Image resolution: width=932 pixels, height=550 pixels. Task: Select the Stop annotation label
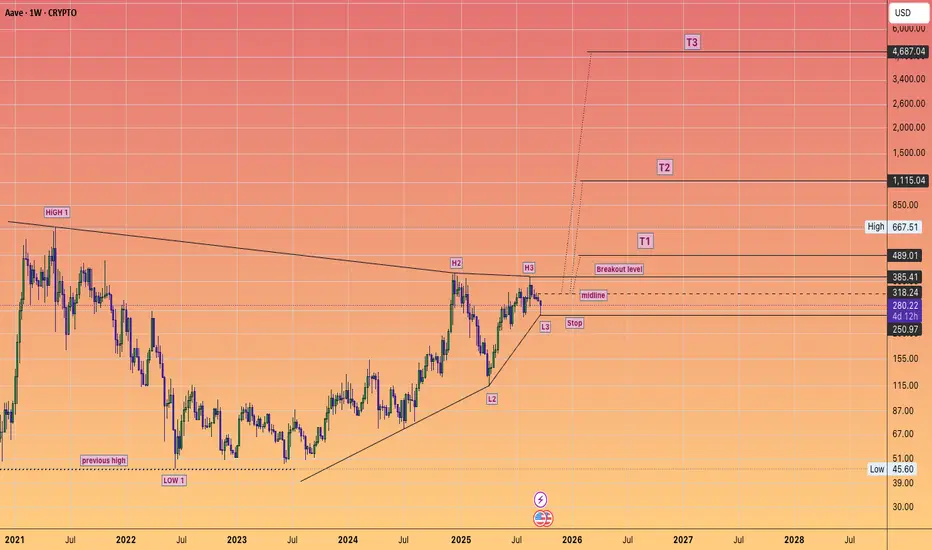click(x=574, y=323)
